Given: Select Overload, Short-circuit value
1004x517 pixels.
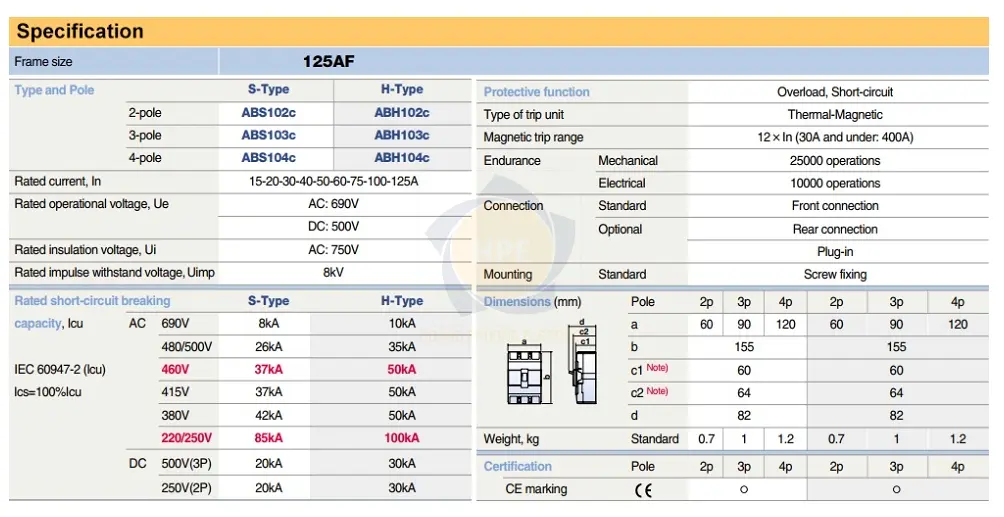Looking at the screenshot, I should (835, 92).
